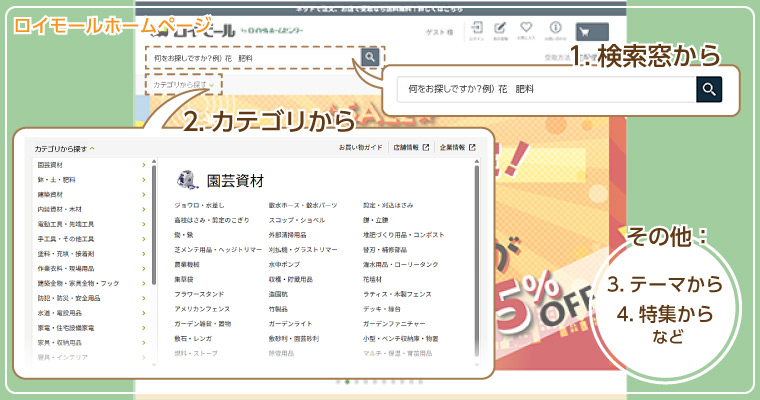
Task: Click 外部清掃用品 in the subcategory list
Action: click(x=287, y=235)
